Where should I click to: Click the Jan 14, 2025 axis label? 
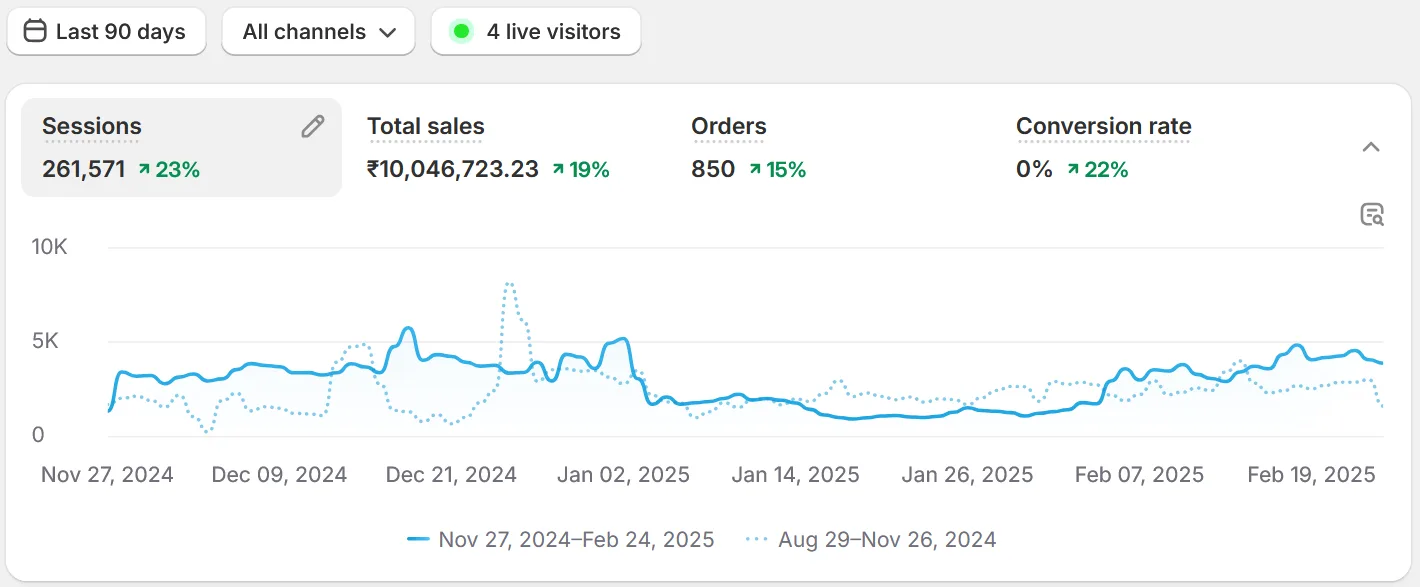click(795, 474)
